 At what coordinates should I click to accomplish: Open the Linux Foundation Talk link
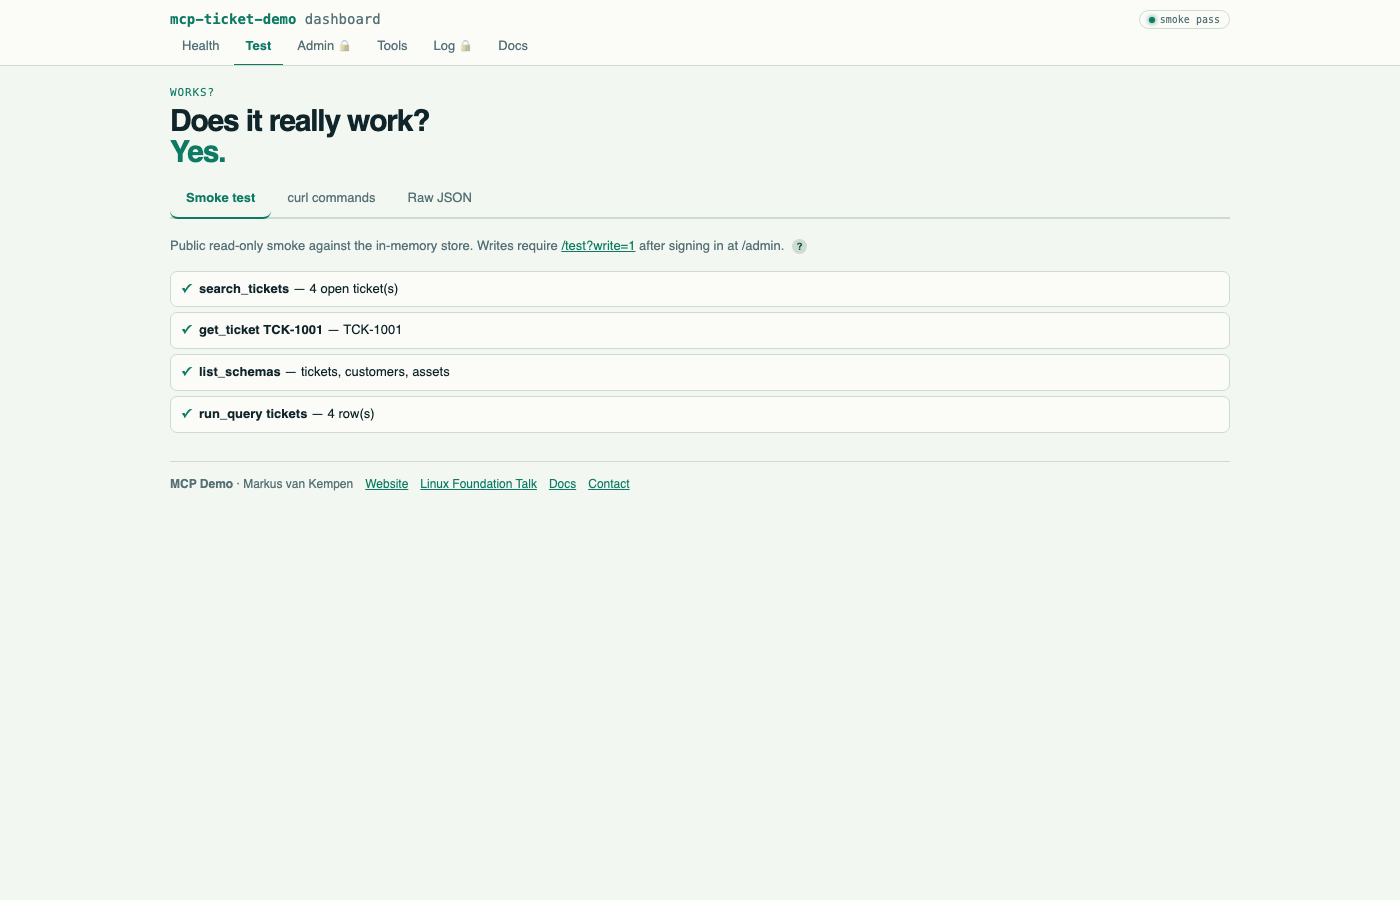(478, 484)
